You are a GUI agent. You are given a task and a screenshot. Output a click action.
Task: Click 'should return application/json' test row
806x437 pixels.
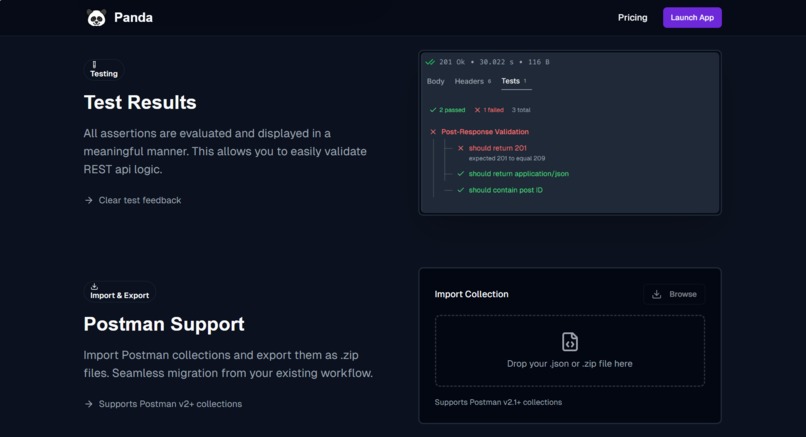[519, 174]
